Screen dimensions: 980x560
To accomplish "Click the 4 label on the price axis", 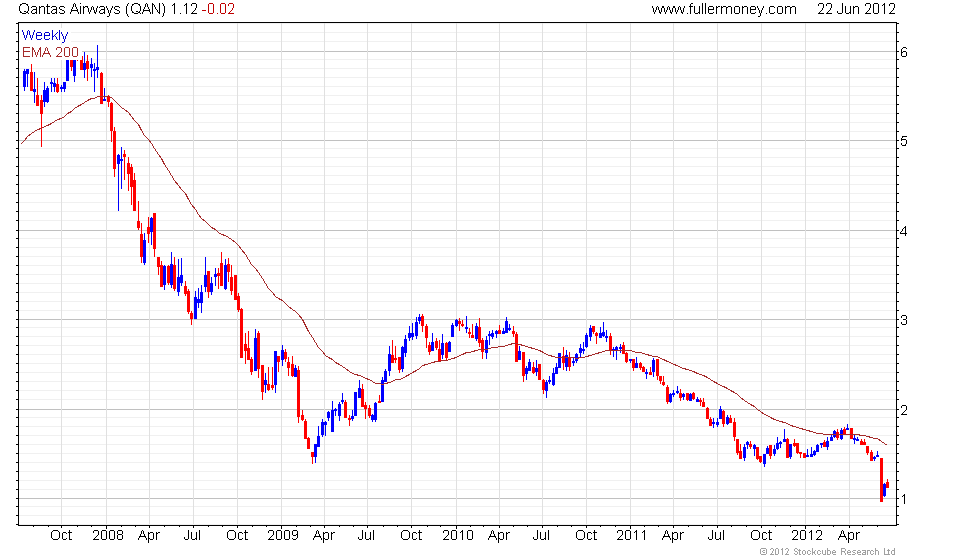I will click(904, 231).
